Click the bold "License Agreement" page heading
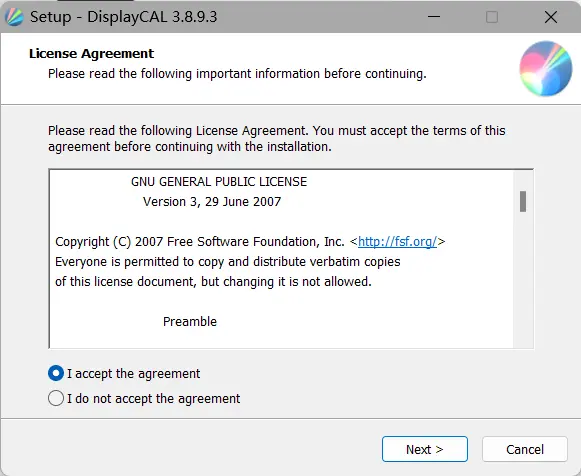 point(91,54)
